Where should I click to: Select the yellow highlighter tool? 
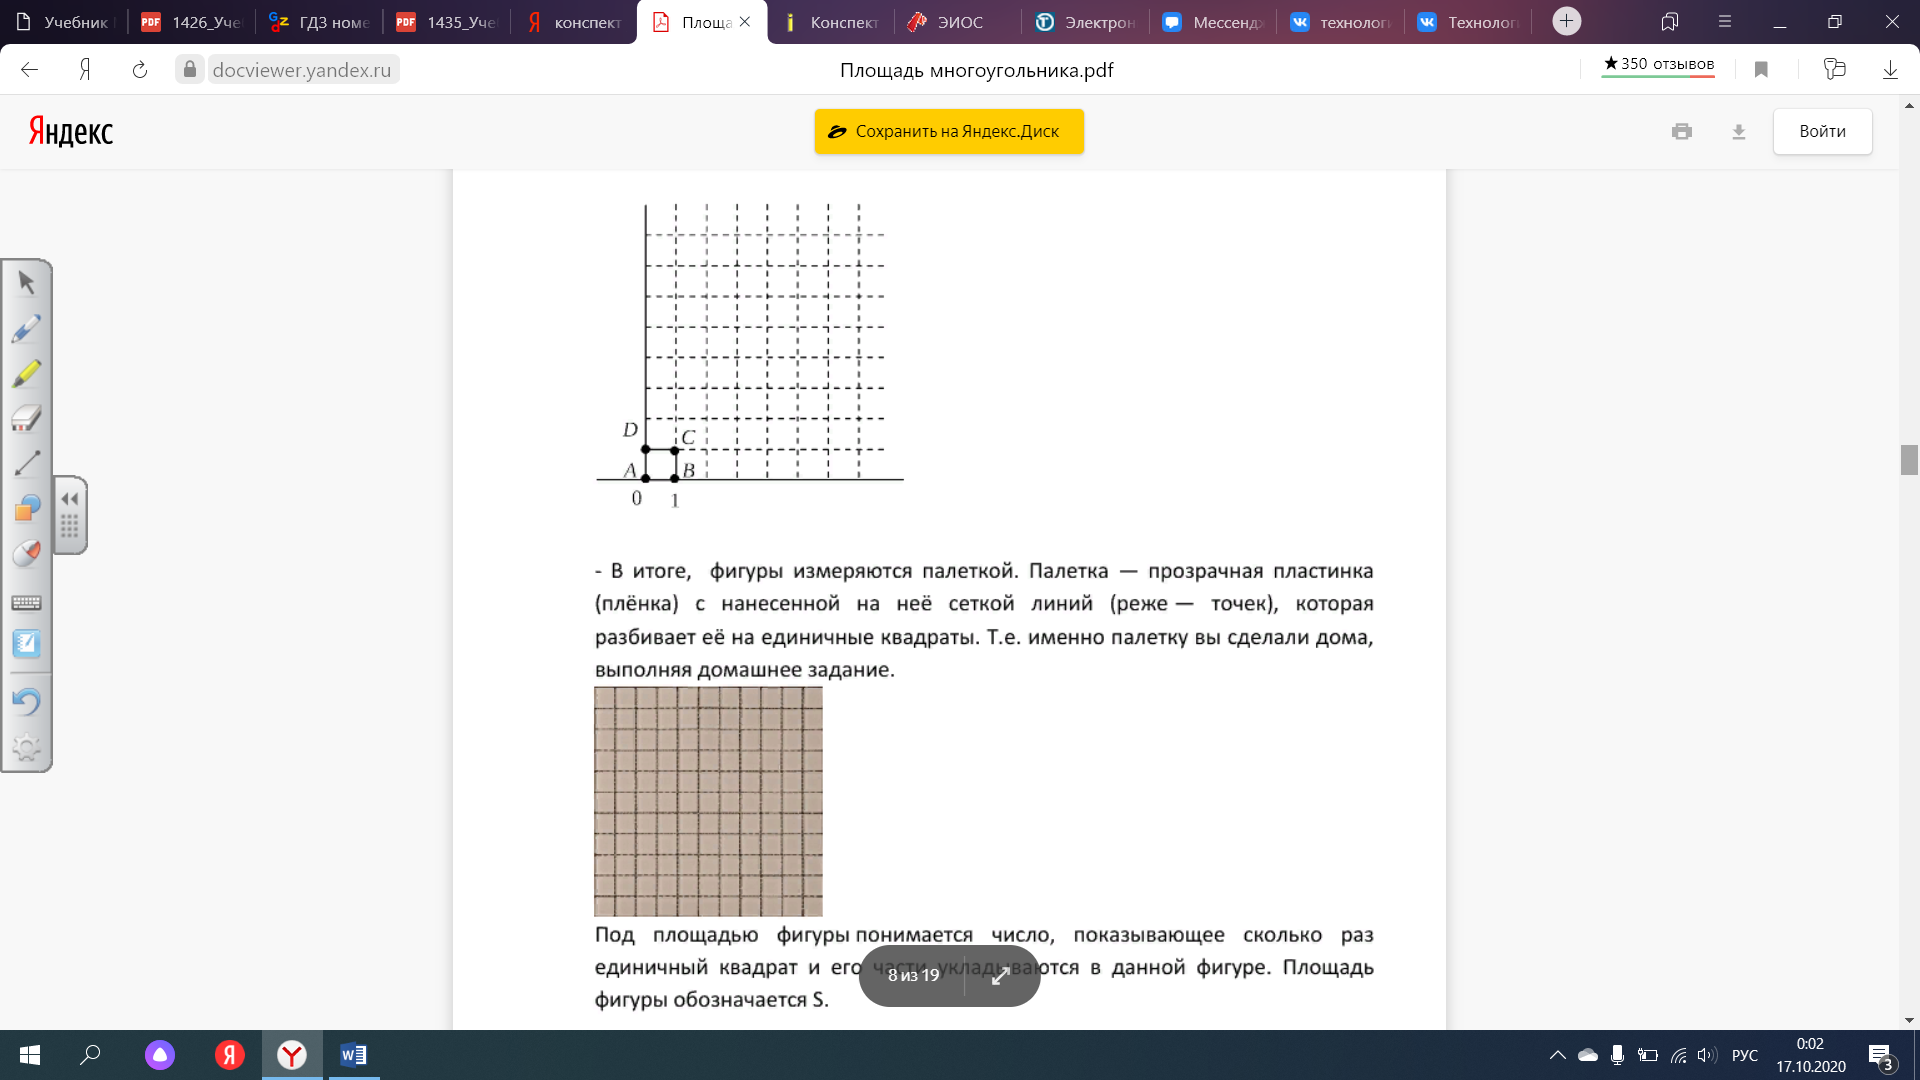click(x=27, y=373)
